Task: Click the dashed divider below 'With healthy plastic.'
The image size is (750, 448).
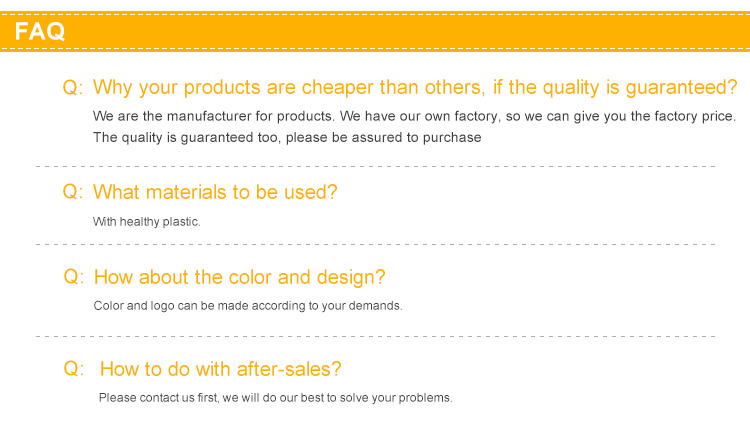Action: tap(375, 244)
